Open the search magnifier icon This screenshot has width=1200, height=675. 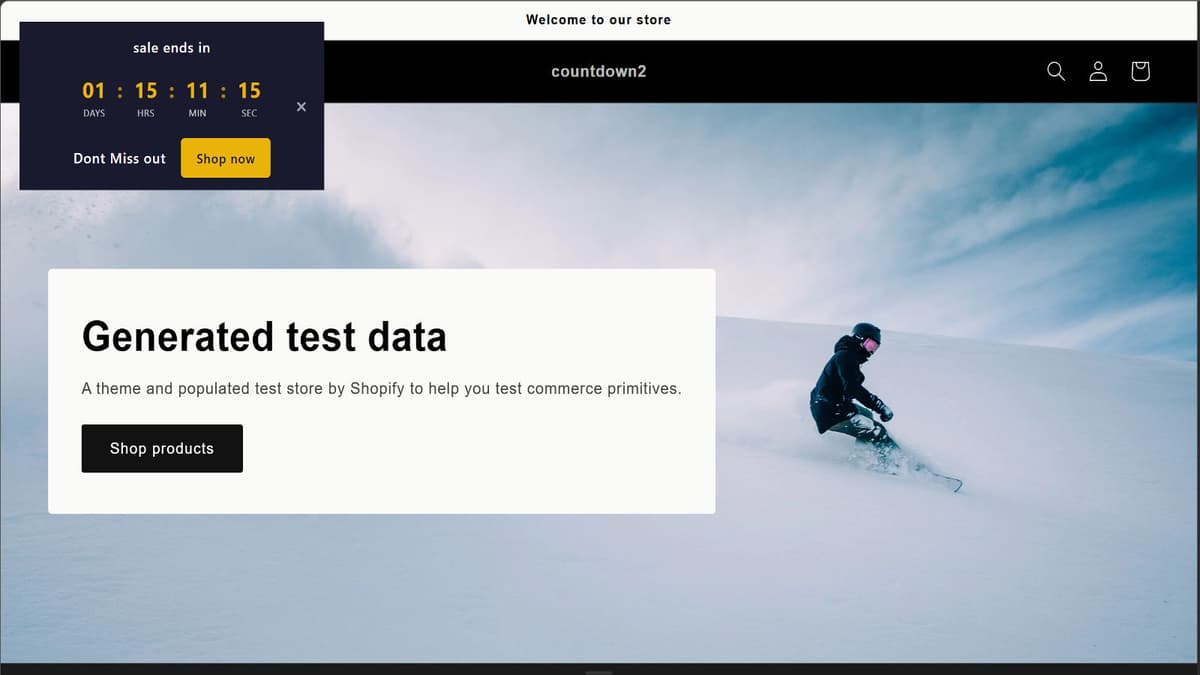1055,71
